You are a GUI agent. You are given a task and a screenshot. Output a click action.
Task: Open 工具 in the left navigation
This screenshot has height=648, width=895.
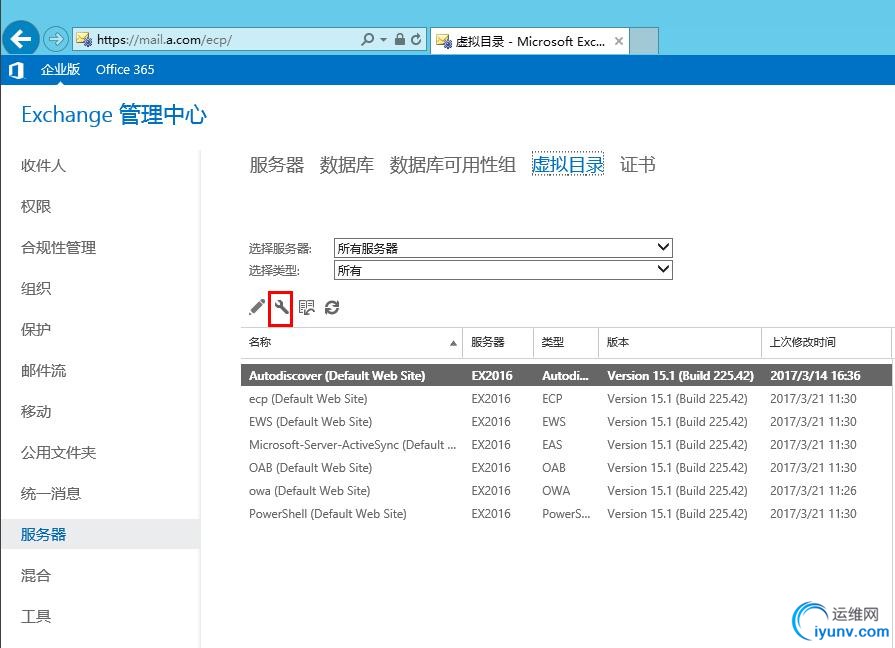(x=36, y=617)
